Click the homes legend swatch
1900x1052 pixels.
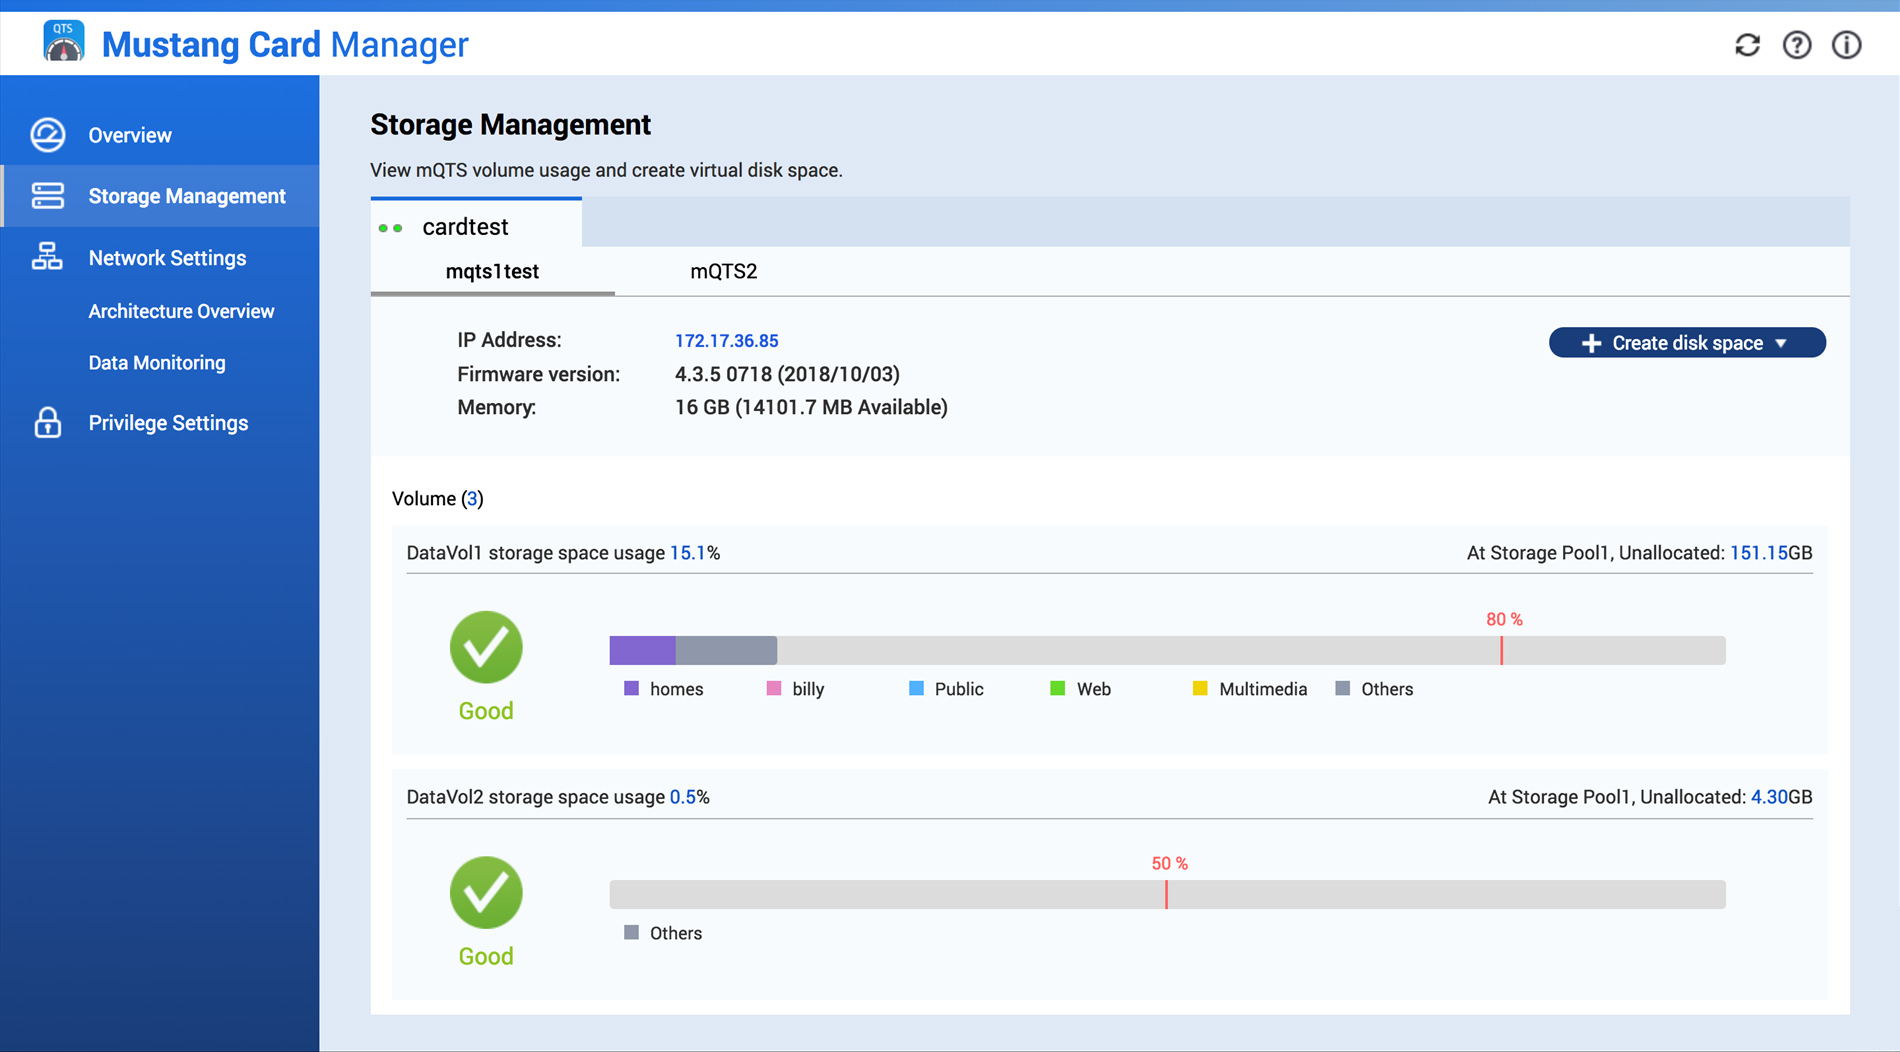click(x=631, y=688)
